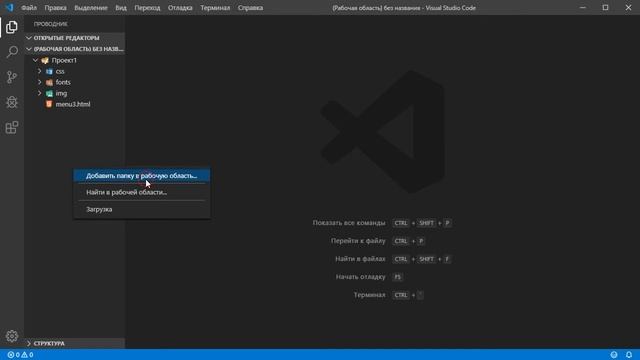Click the img folder icon
Image resolution: width=640 pixels, height=360 pixels.
[49, 93]
